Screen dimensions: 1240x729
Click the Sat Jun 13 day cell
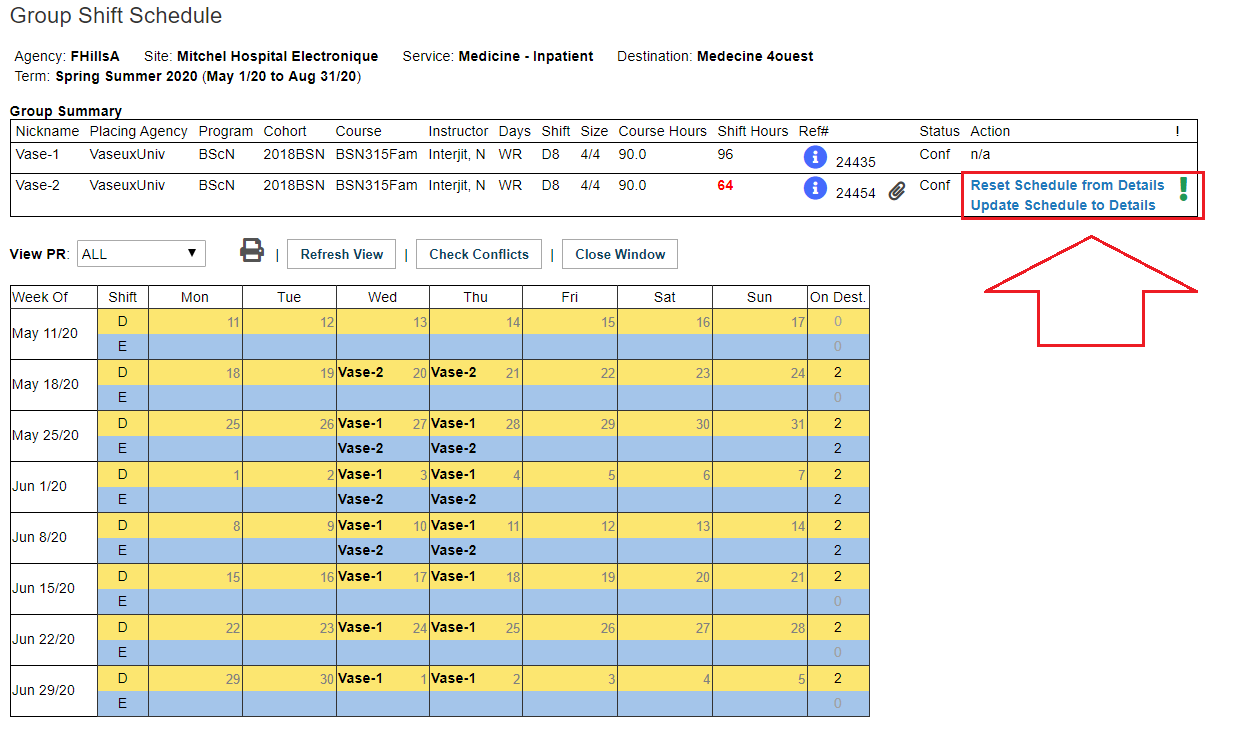[x=665, y=525]
